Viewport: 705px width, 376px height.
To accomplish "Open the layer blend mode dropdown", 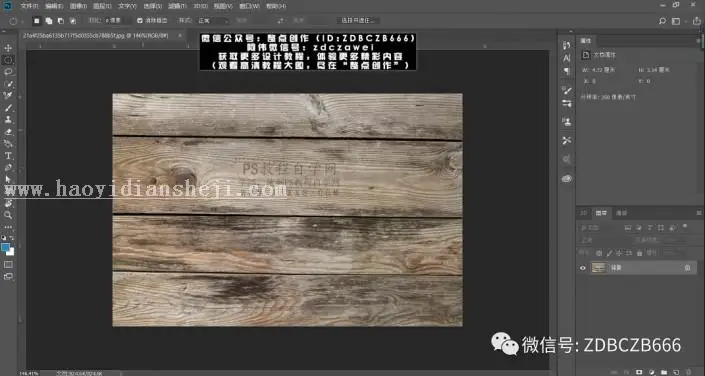I will [602, 241].
